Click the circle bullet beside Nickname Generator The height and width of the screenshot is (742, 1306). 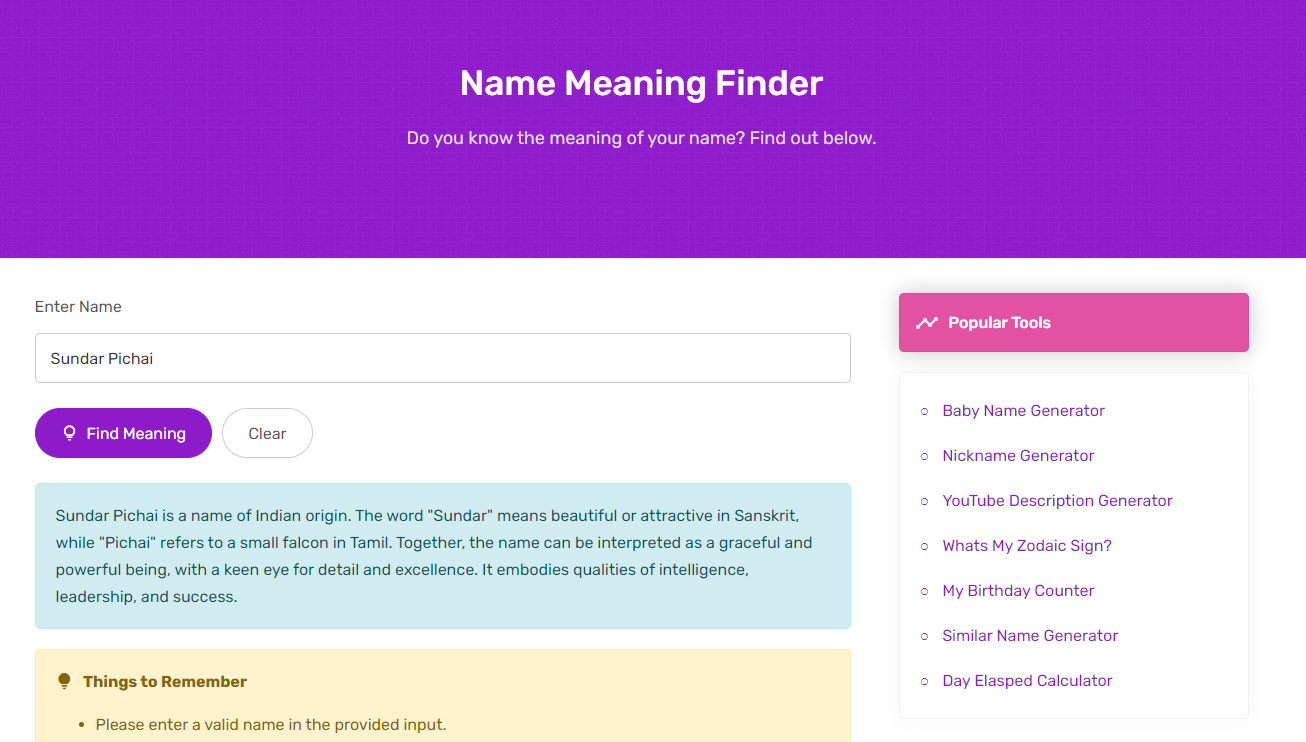[x=925, y=456]
